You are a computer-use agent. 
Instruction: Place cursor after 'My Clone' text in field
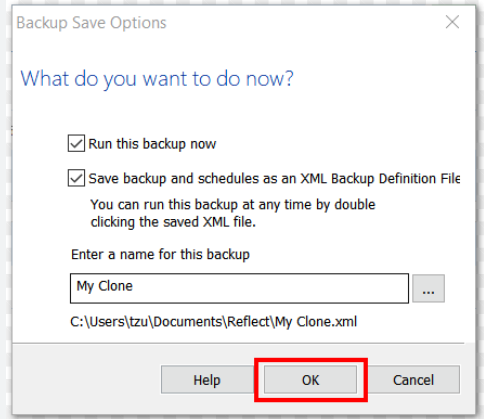coord(134,287)
